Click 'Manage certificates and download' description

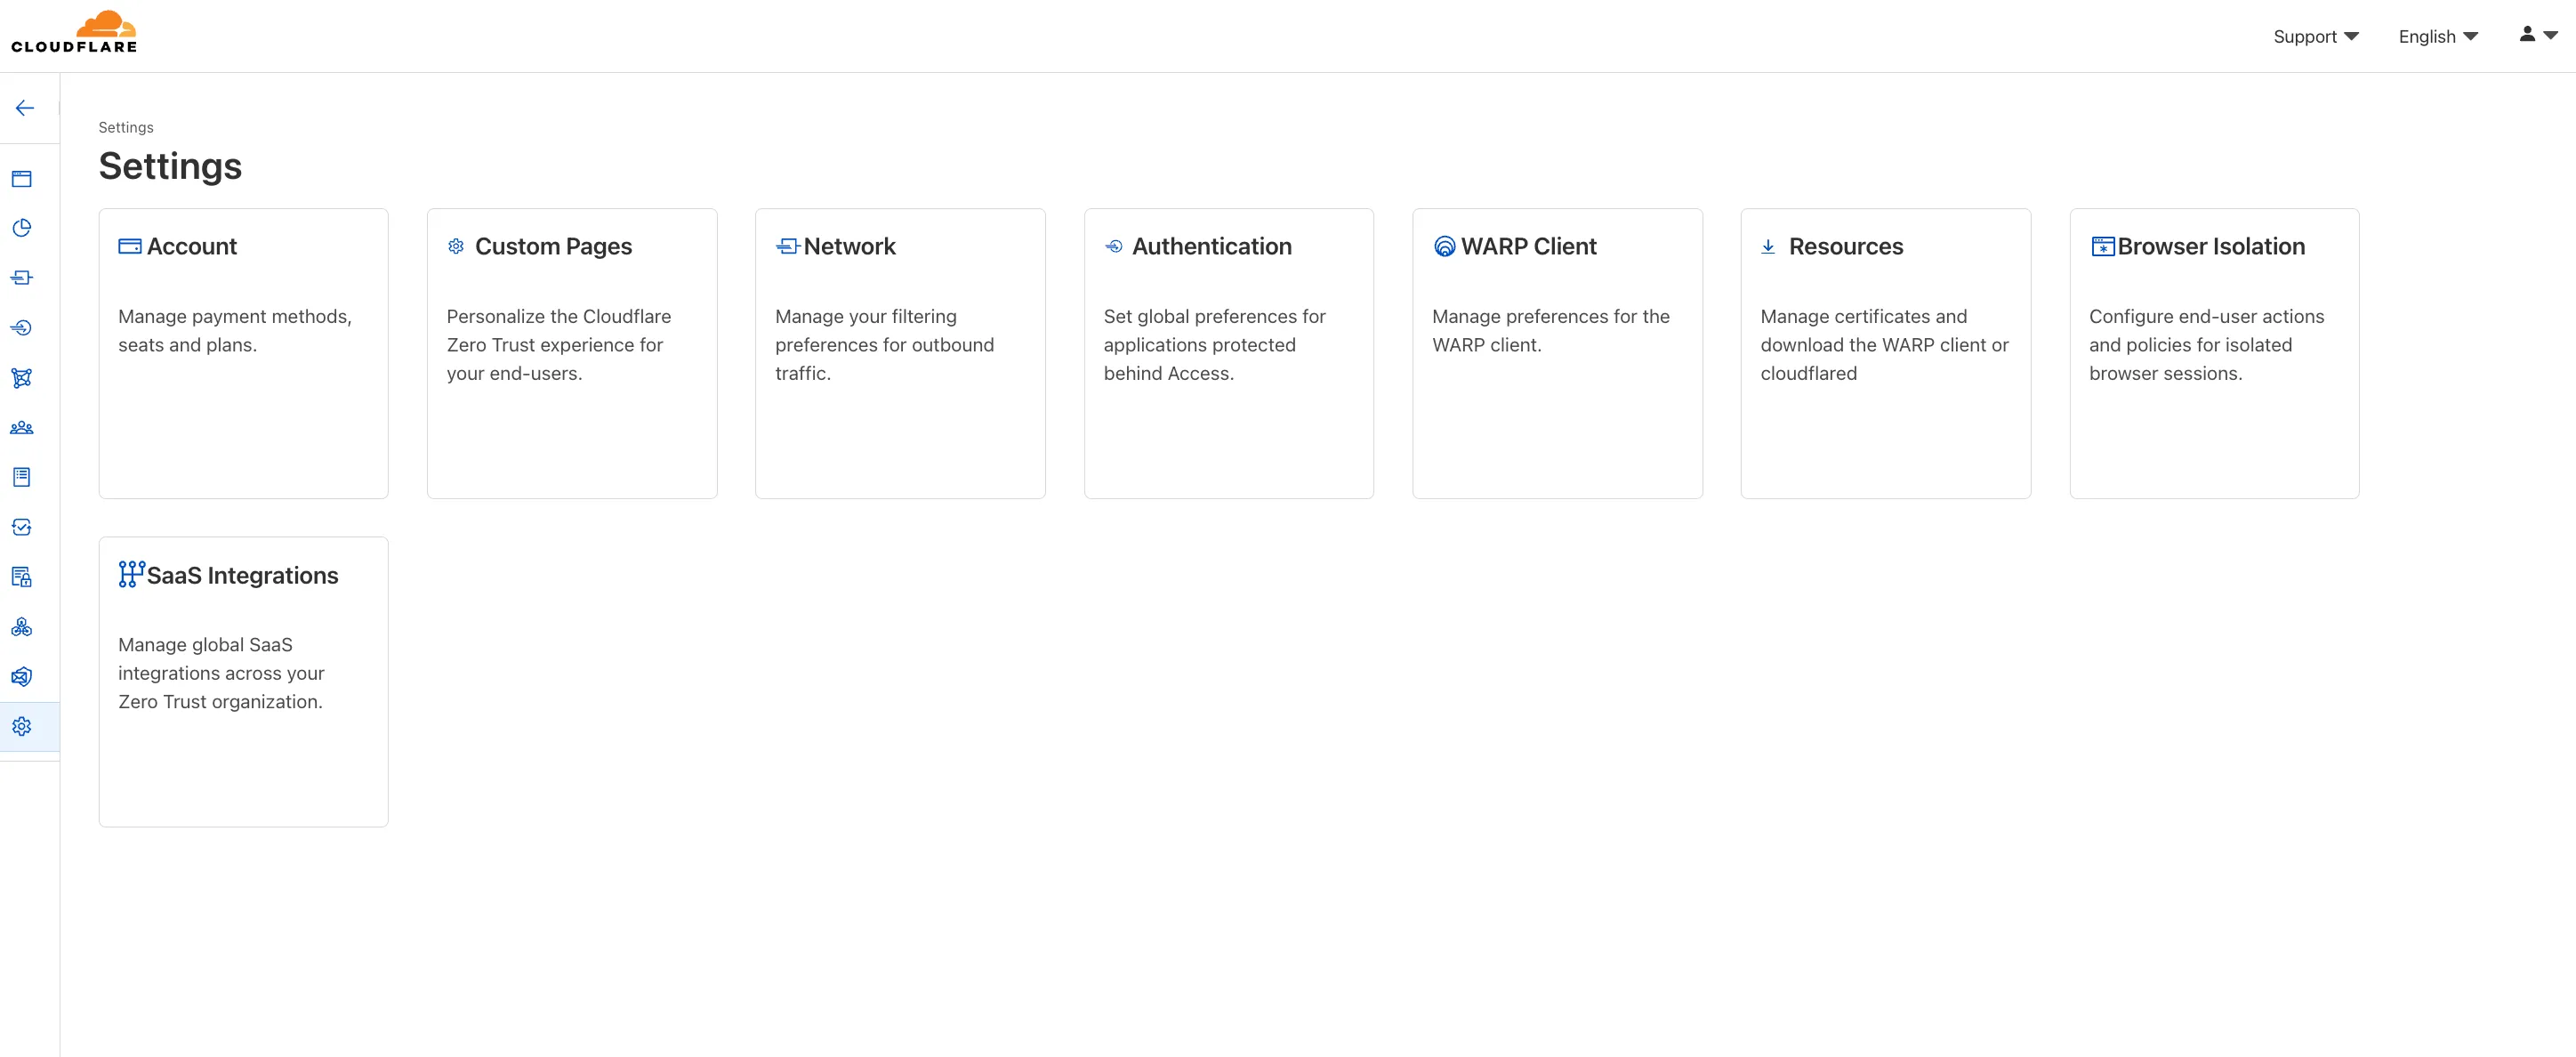click(x=1885, y=344)
